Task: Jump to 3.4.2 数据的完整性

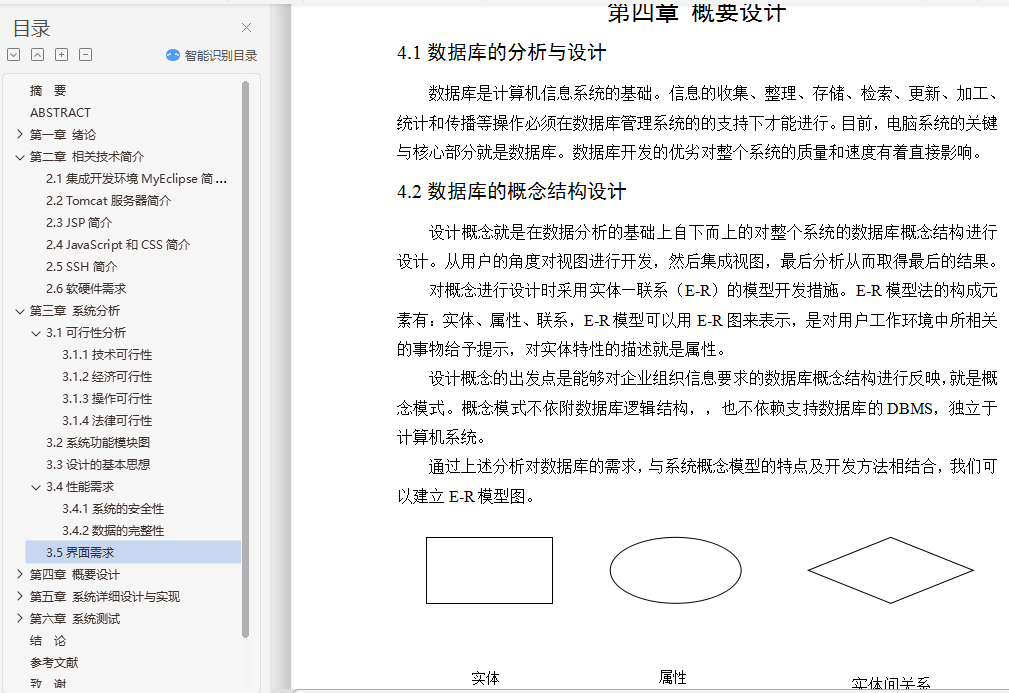Action: coord(113,530)
